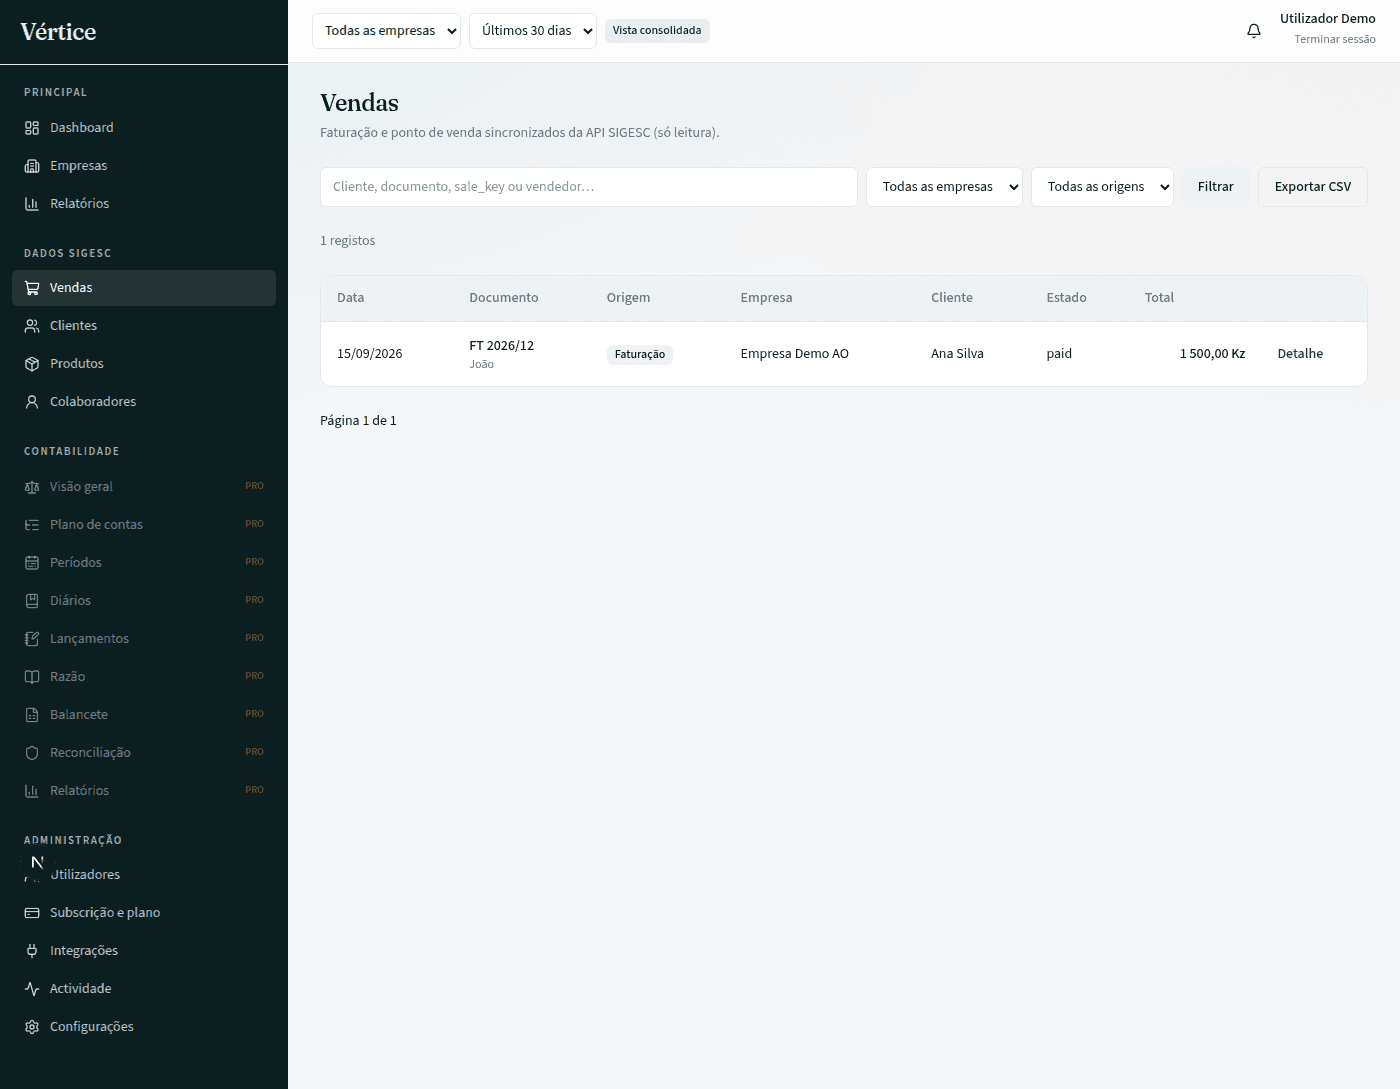Screen dimensions: 1400x1089
Task: Click the Utilizador Demo user name
Action: click(x=1328, y=19)
